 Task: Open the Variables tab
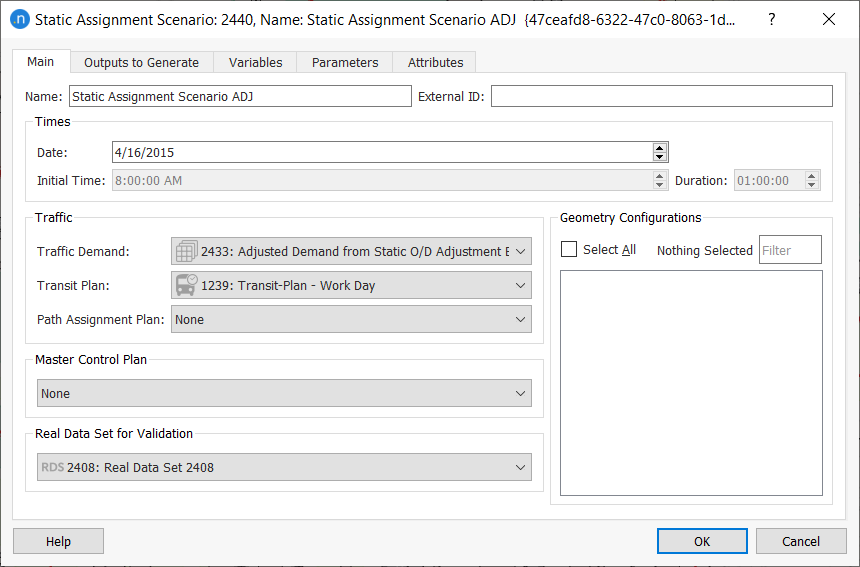click(x=255, y=62)
